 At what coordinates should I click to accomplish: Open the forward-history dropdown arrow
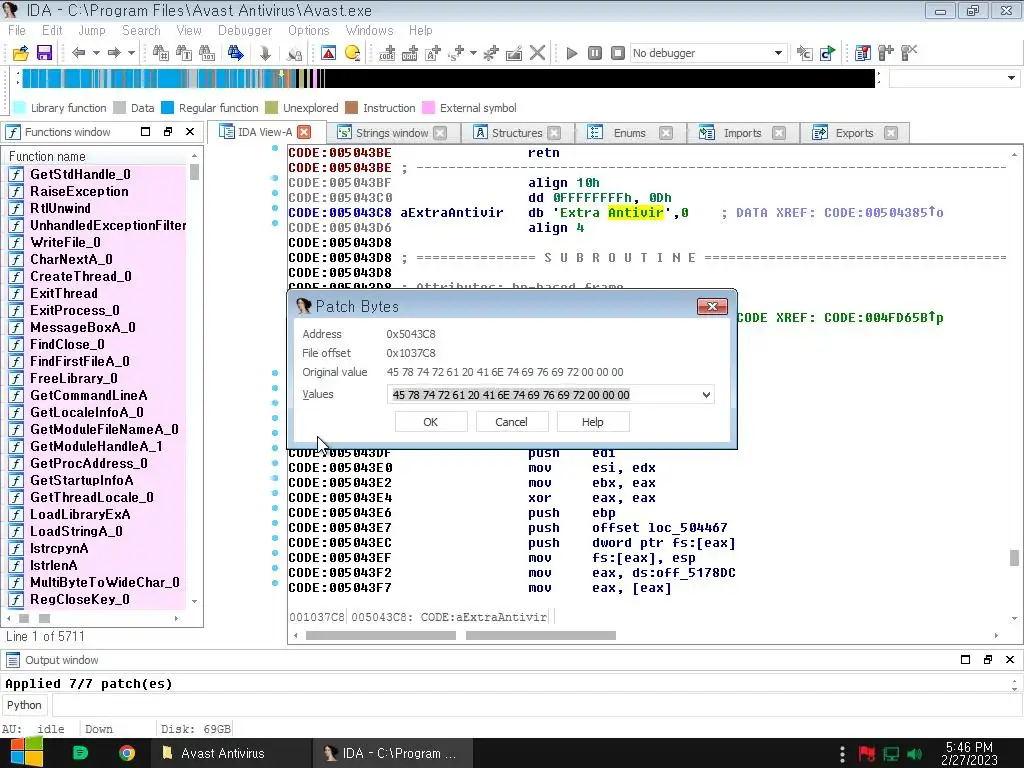pos(131,53)
